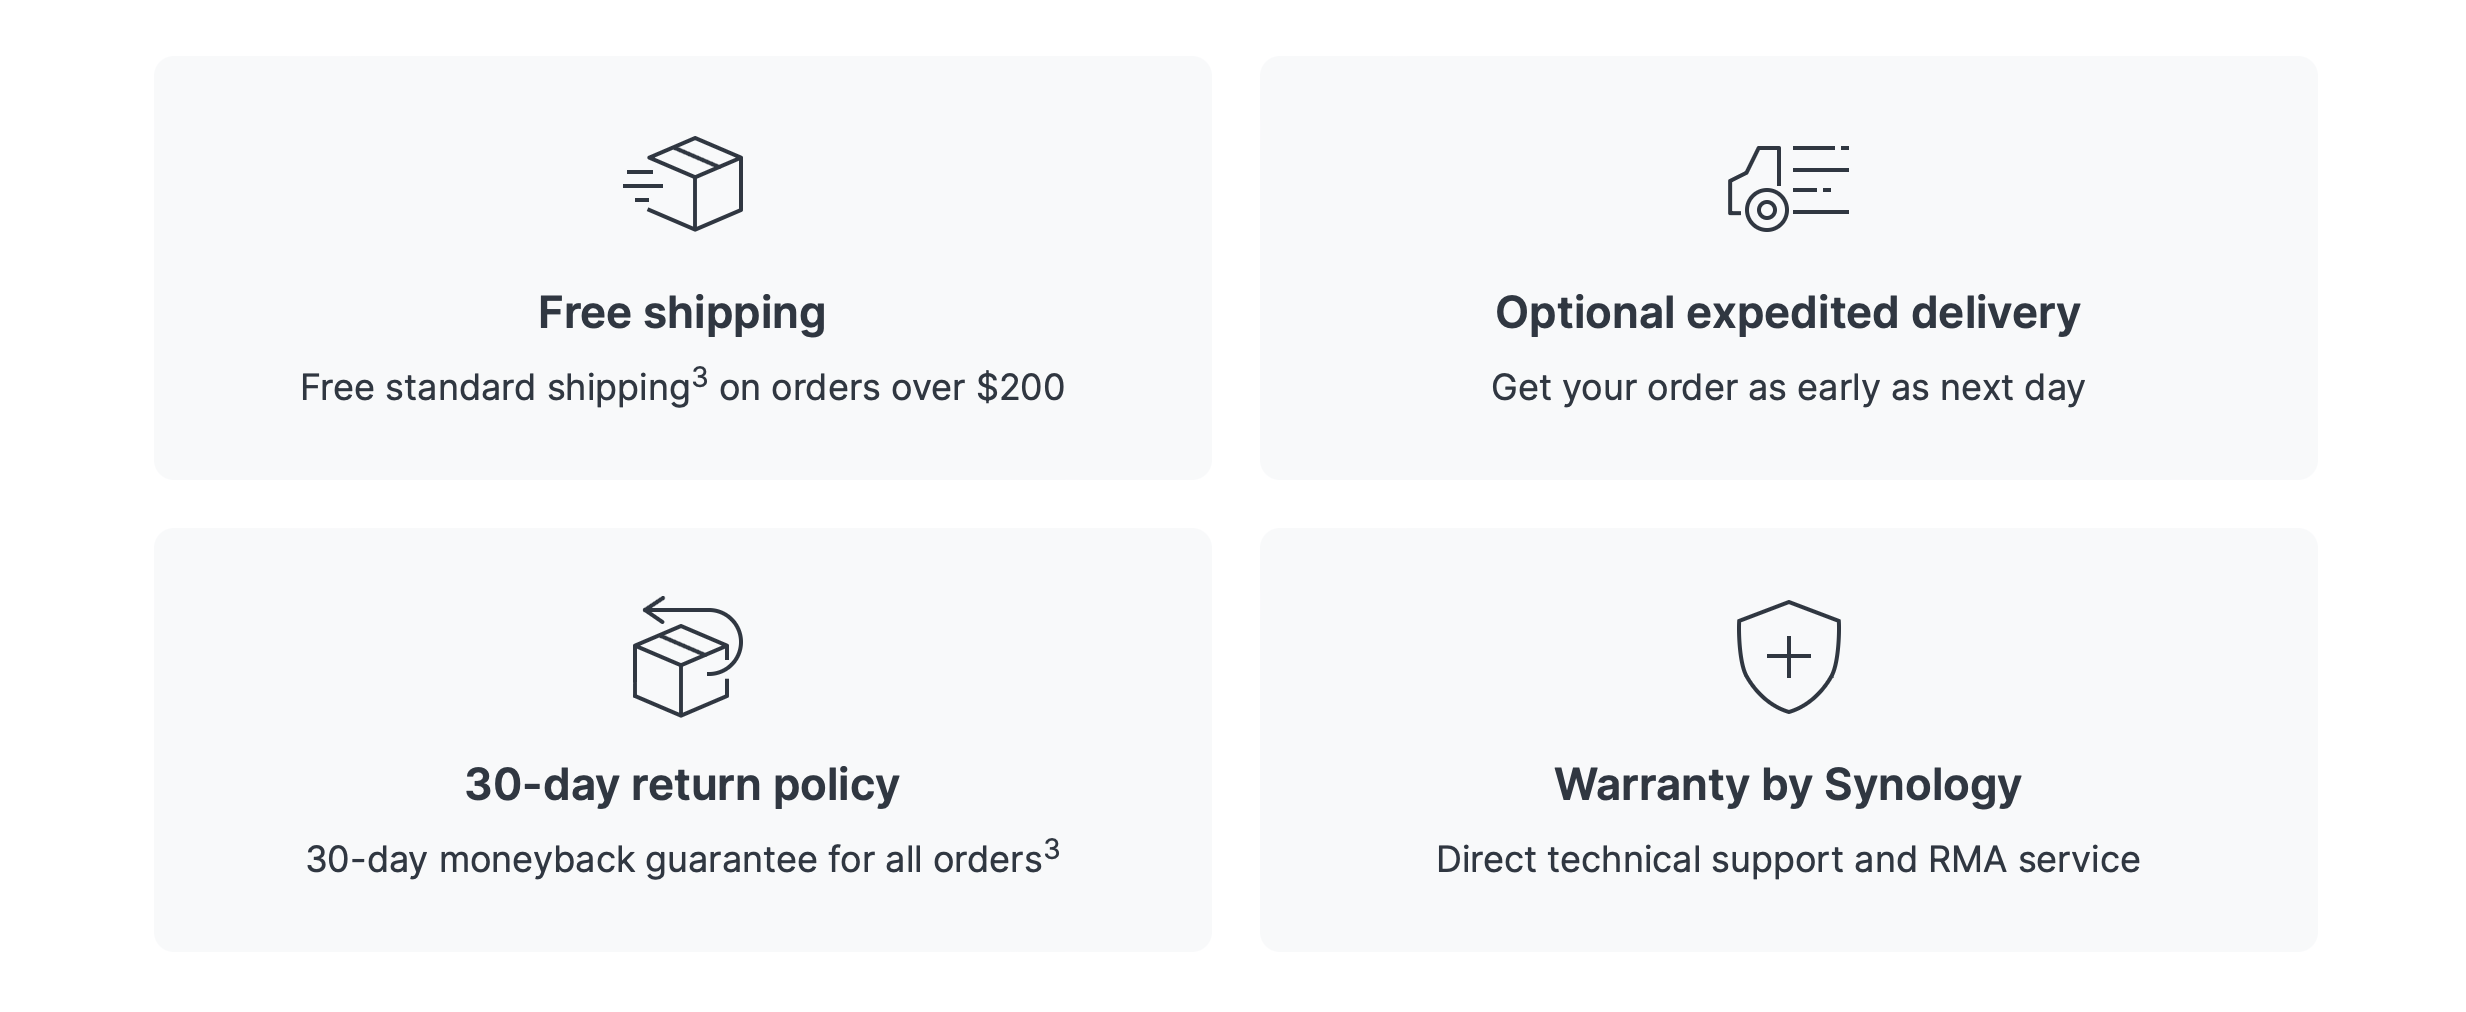Click the fast-shipping box icon
Image resolution: width=2466 pixels, height=1012 pixels.
point(682,184)
